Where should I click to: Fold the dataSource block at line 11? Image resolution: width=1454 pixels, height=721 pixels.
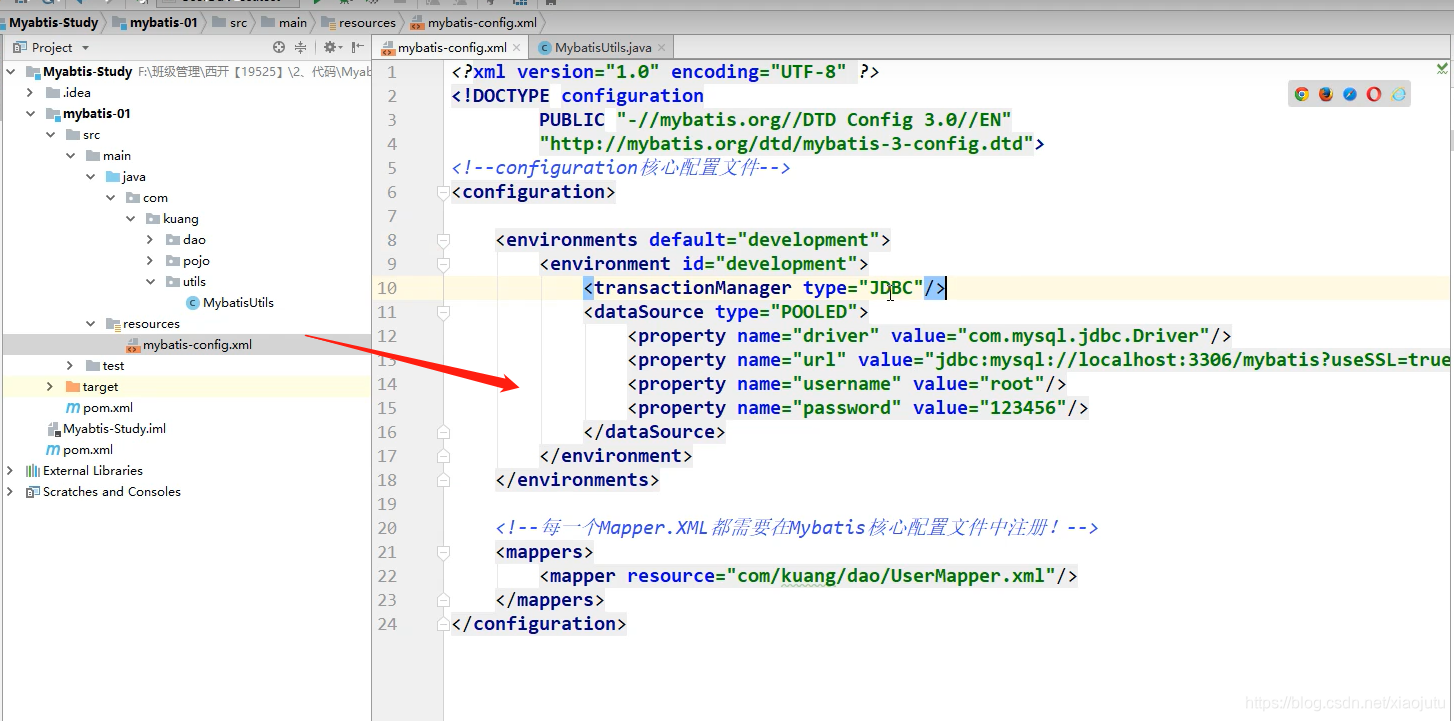(x=443, y=312)
